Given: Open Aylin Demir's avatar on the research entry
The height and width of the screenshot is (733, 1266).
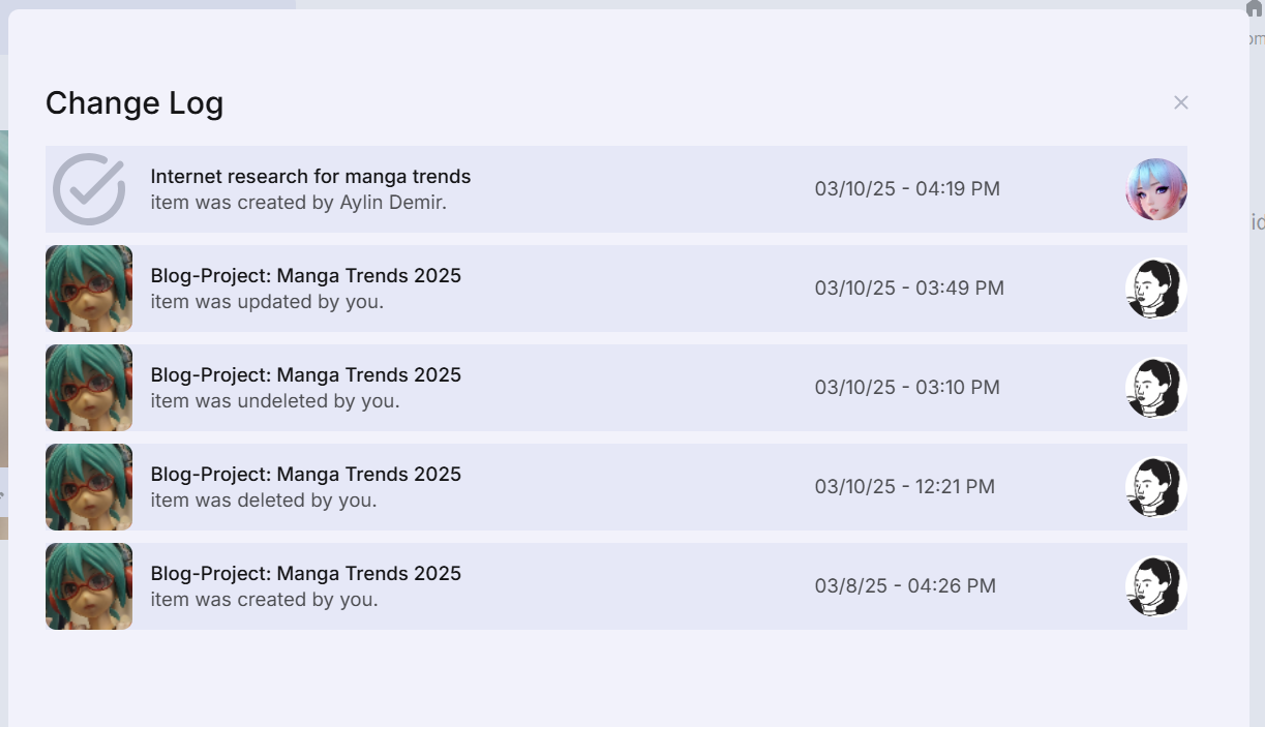Looking at the screenshot, I should click(1154, 188).
